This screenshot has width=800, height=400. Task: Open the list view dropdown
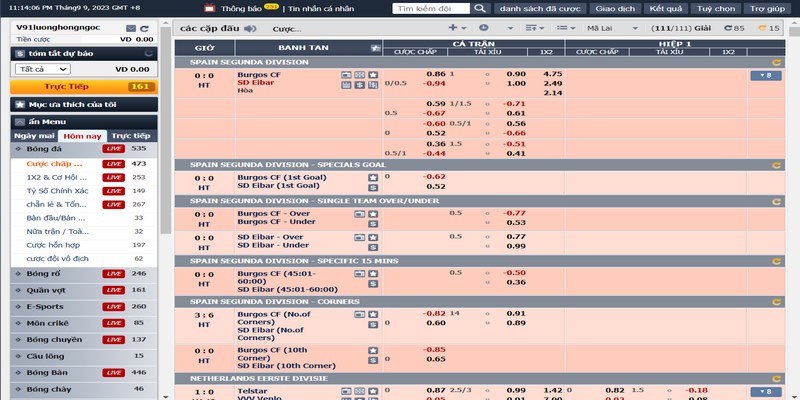(566, 28)
